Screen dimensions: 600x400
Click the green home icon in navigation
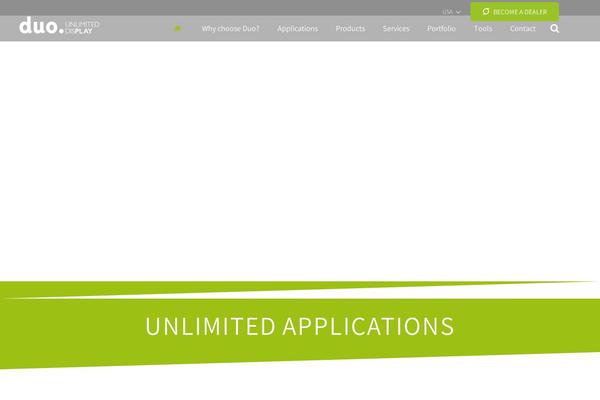click(178, 28)
